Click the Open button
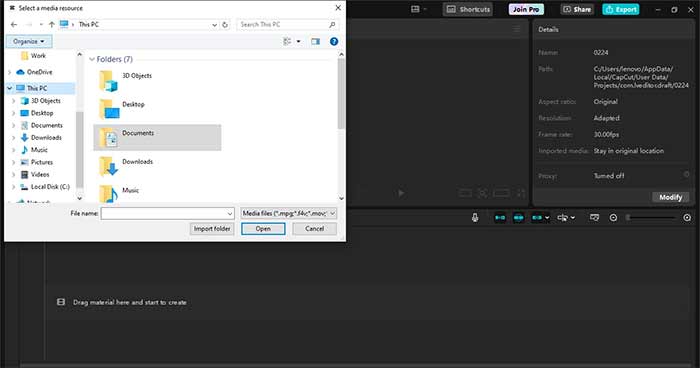Image resolution: width=700 pixels, height=368 pixels. (x=263, y=229)
